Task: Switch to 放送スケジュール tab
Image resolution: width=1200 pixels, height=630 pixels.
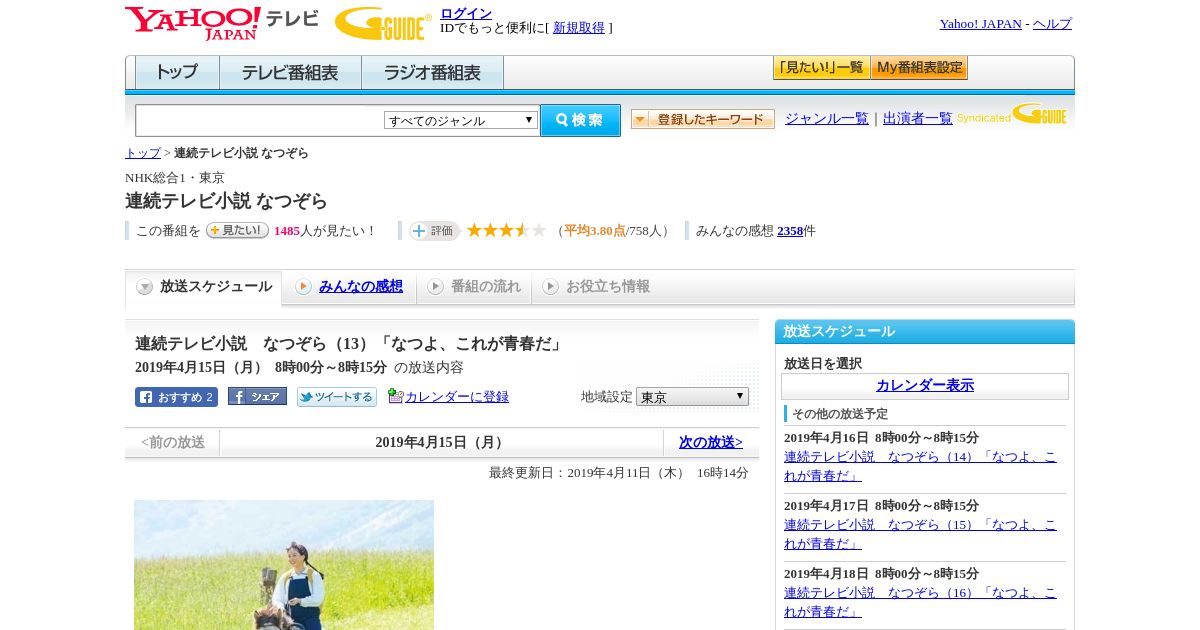Action: [203, 287]
